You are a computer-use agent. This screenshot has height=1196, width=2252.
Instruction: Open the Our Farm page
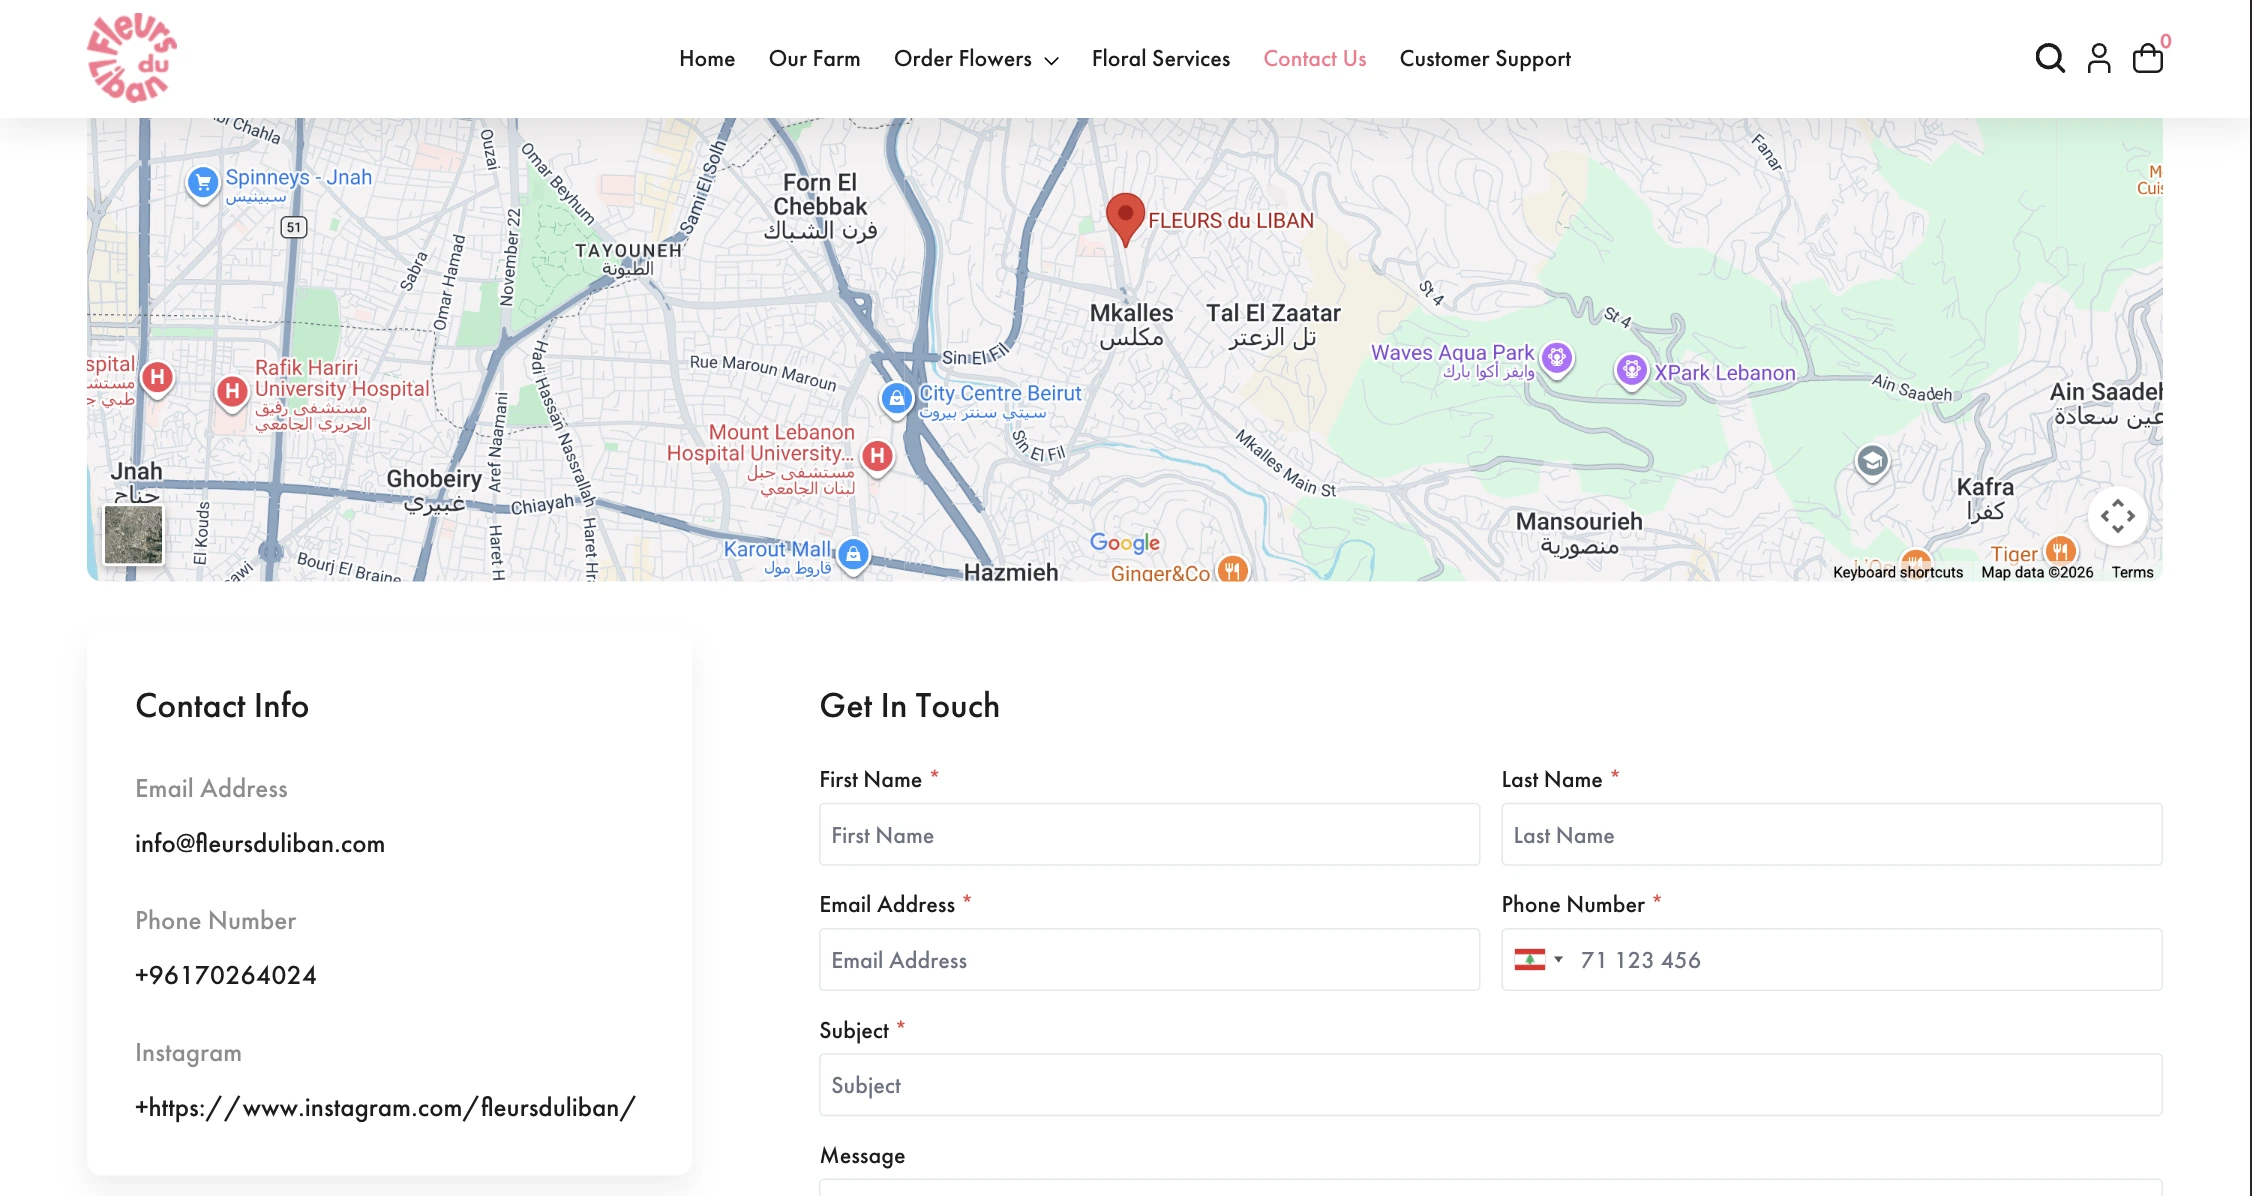tap(815, 59)
